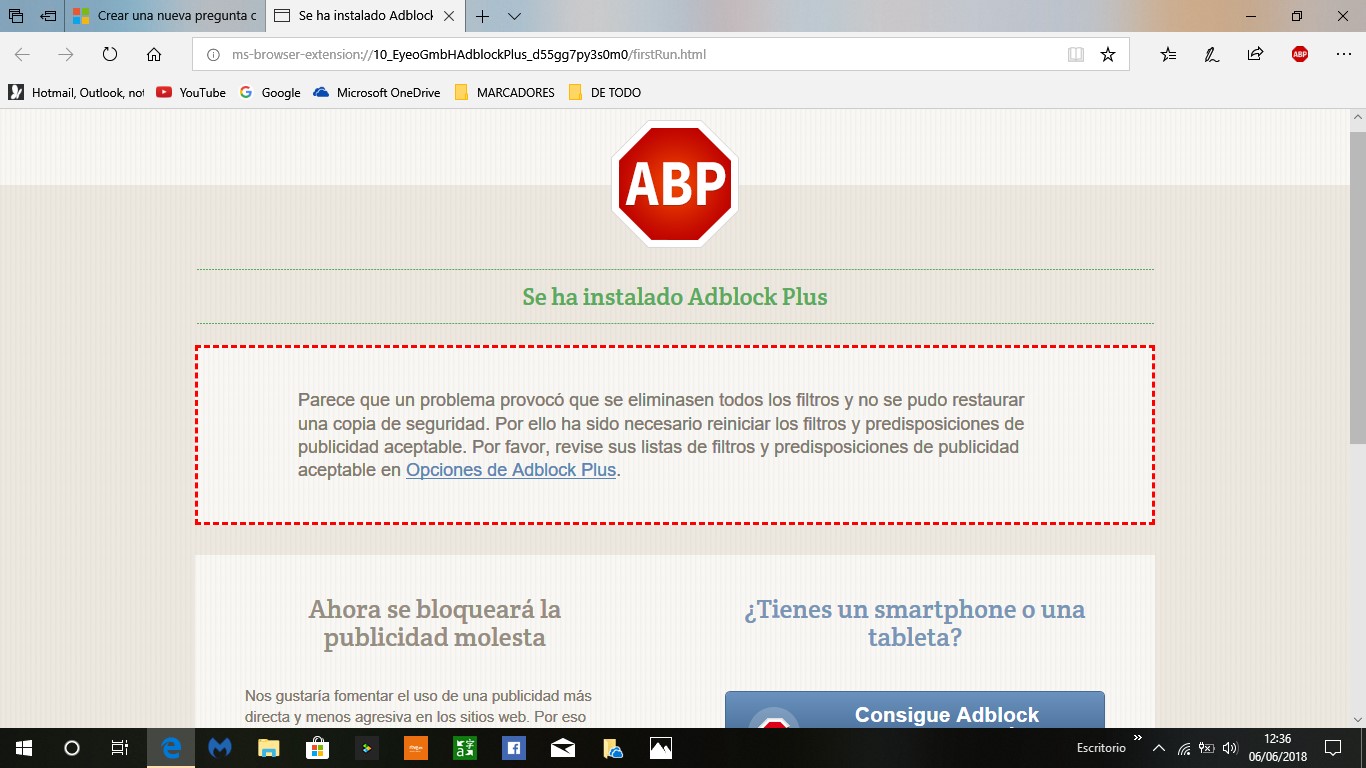Click 'Se ha instalado Adblock Plus' heading

click(675, 297)
